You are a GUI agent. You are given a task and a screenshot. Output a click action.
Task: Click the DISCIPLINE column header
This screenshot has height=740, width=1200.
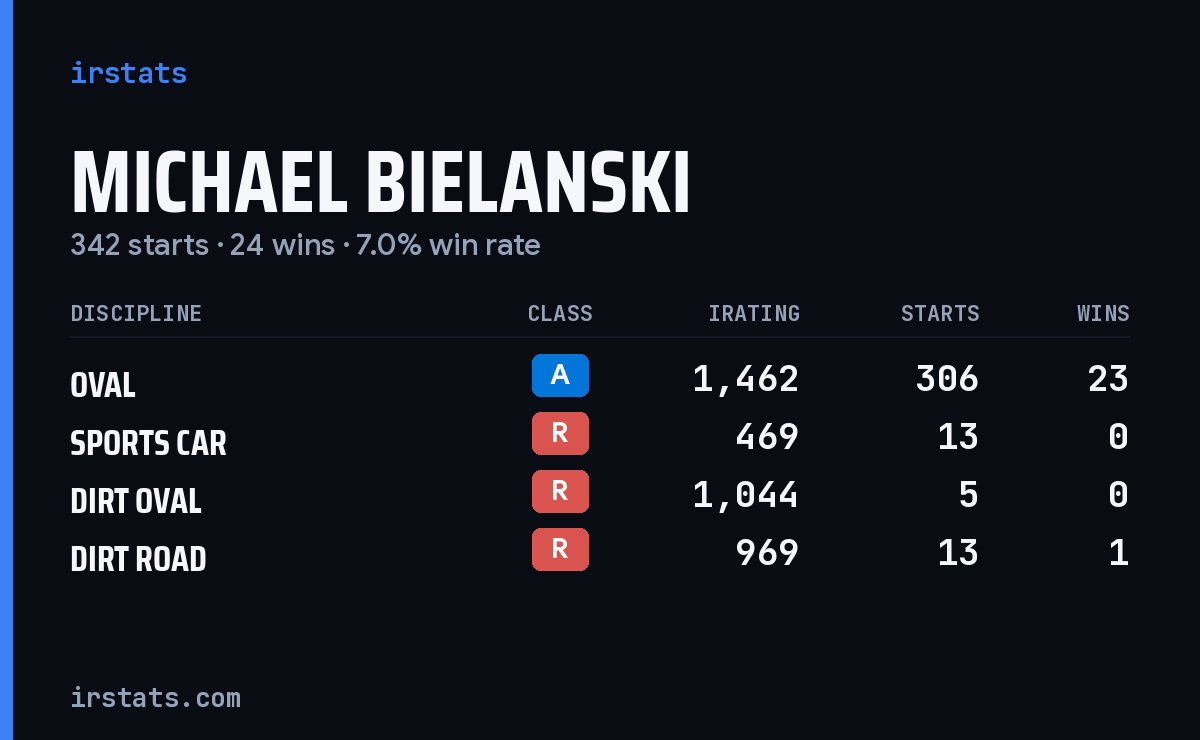[x=136, y=314]
